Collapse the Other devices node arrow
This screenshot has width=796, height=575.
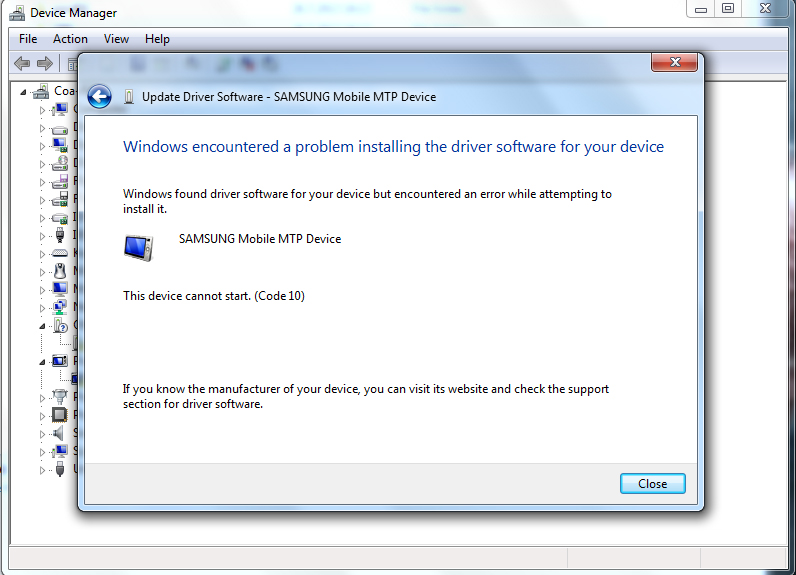43,326
